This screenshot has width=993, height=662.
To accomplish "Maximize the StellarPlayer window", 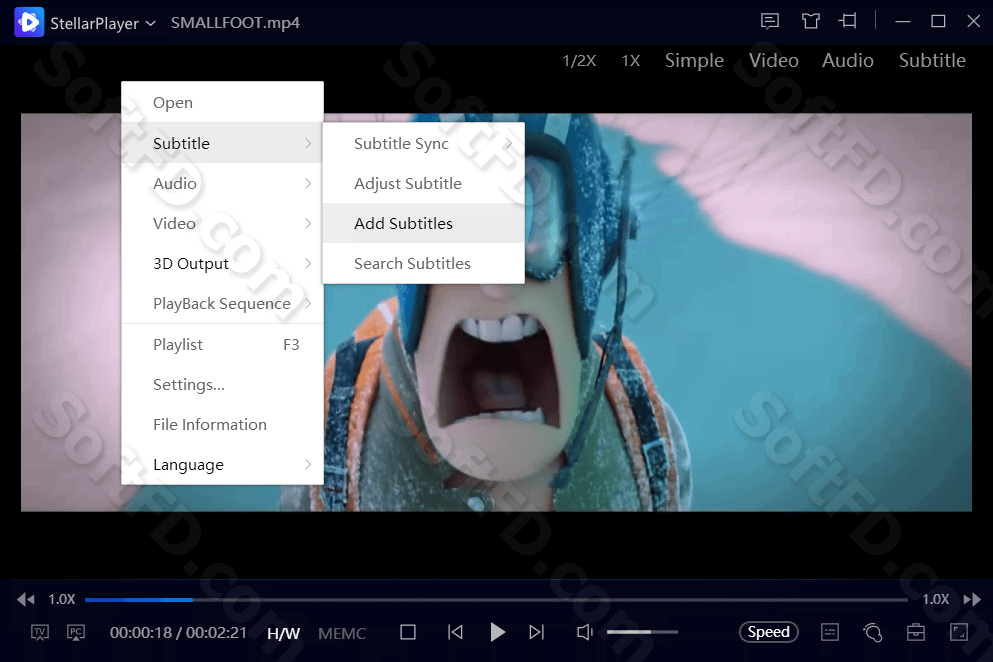I will [938, 22].
